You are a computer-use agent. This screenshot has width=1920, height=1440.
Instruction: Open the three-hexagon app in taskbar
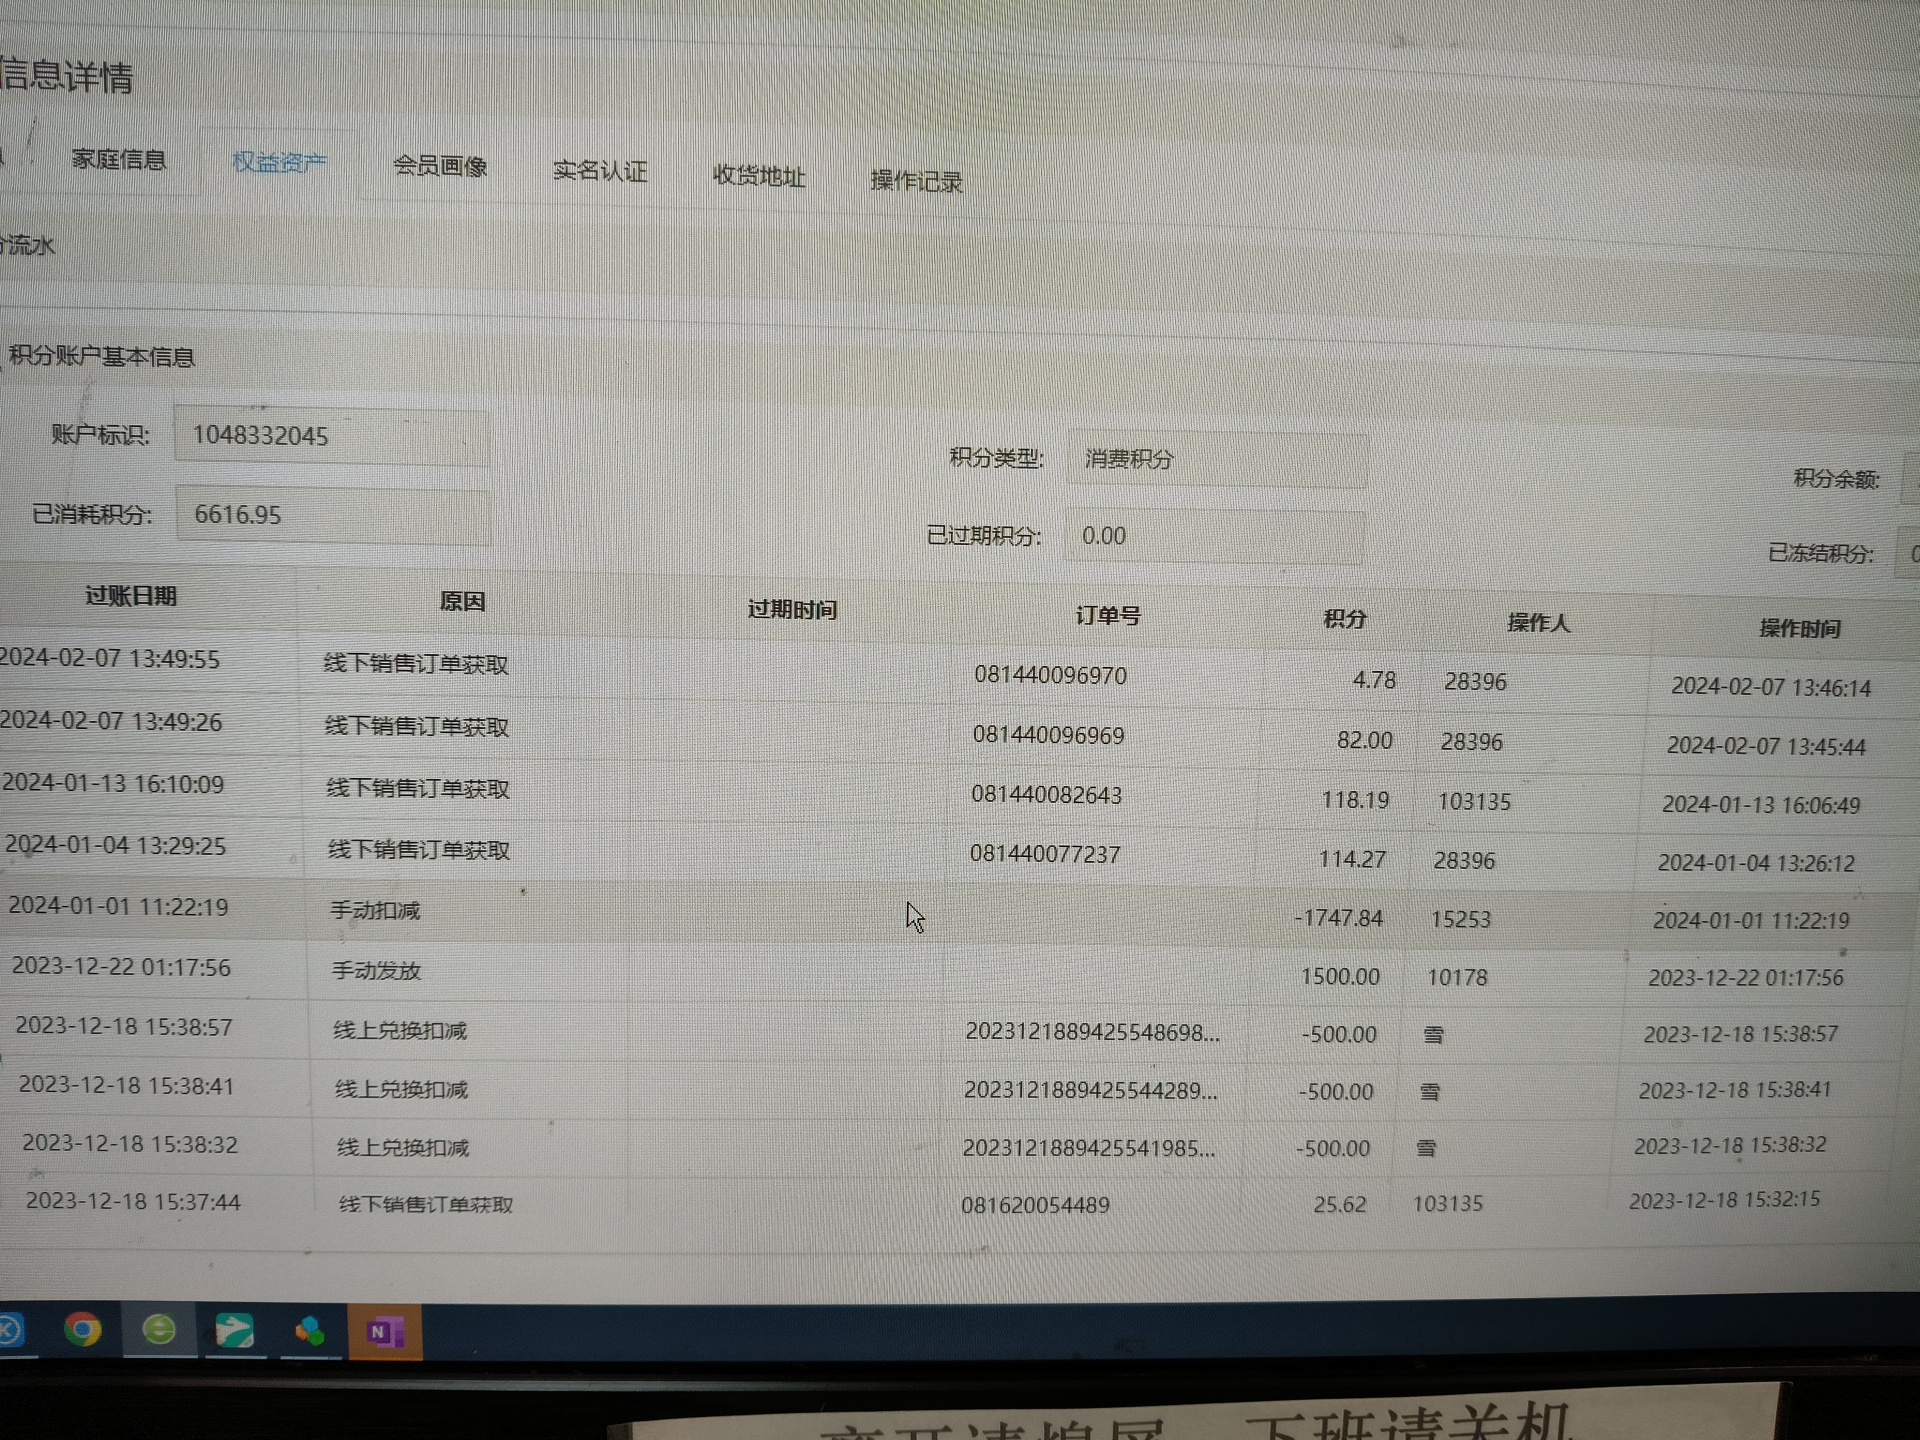point(310,1331)
